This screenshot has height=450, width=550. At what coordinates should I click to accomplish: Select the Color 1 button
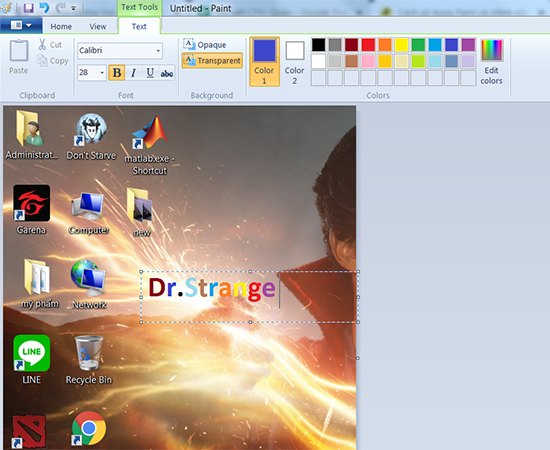click(x=264, y=61)
